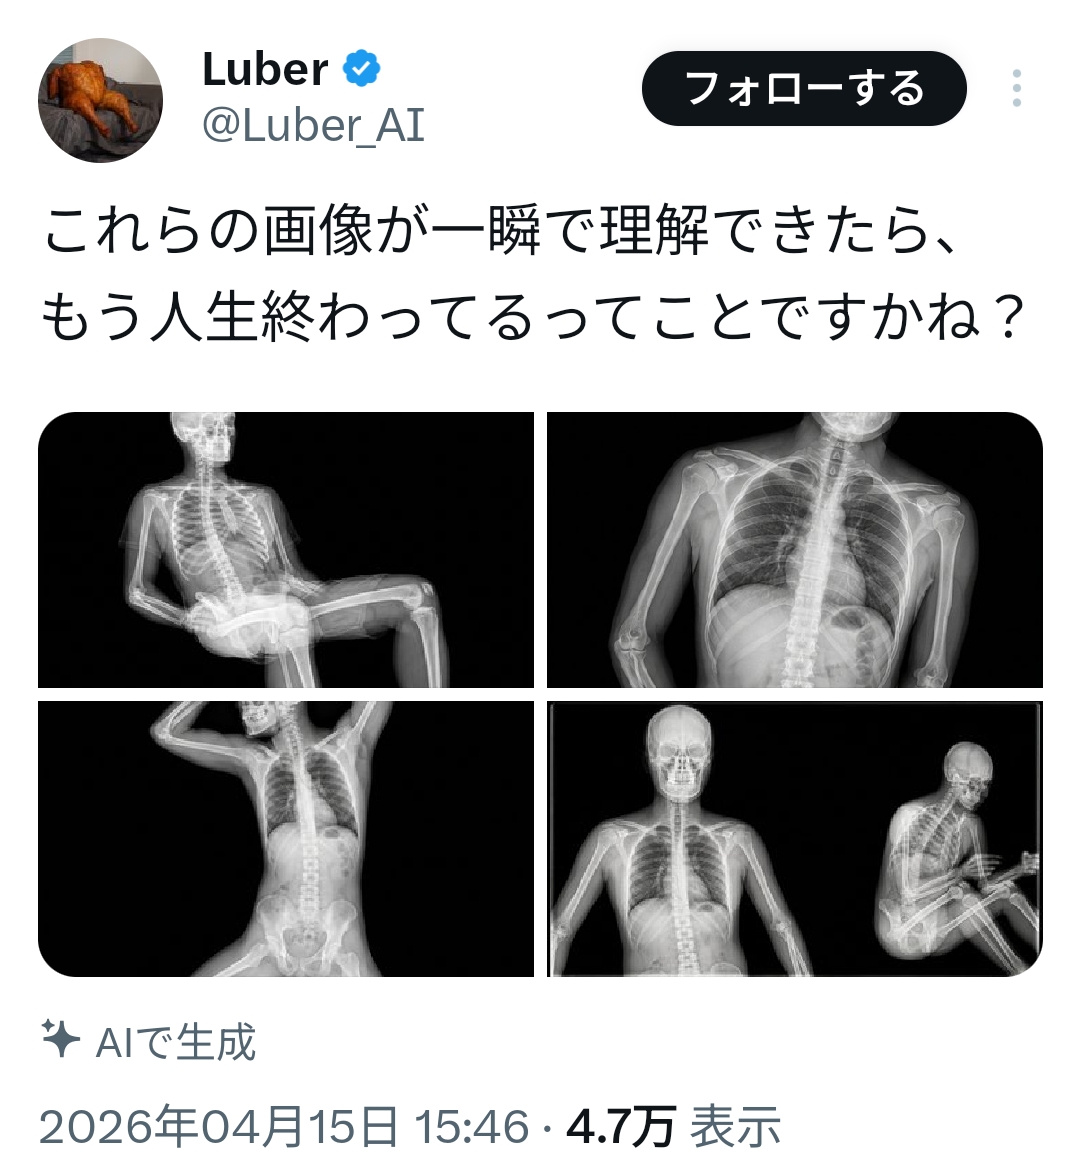
Task: Click the AI sparkle icon
Action: point(60,1038)
